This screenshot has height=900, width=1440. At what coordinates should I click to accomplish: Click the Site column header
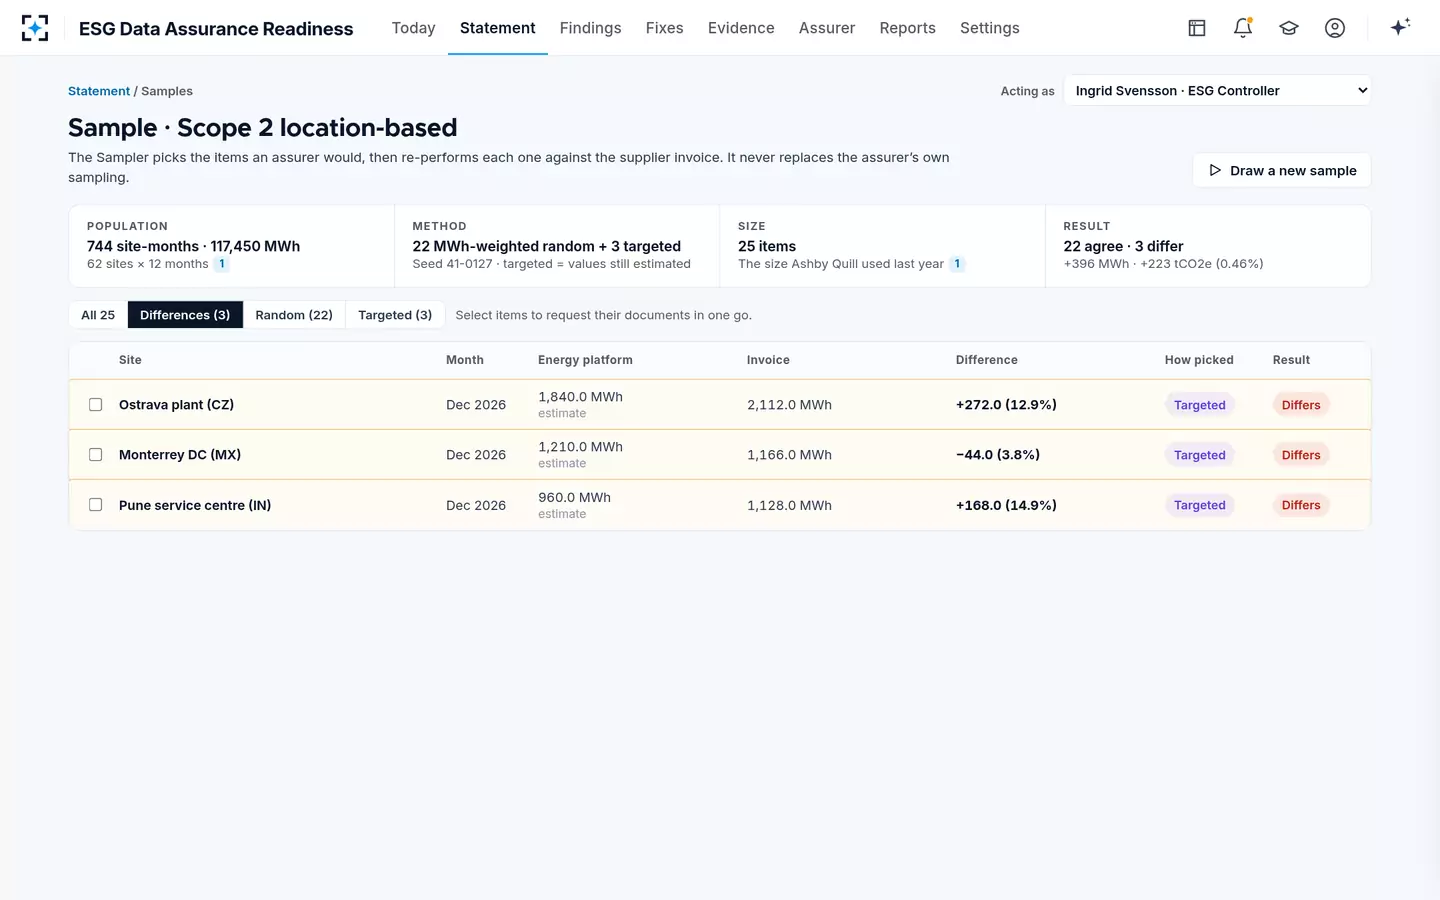coord(130,360)
